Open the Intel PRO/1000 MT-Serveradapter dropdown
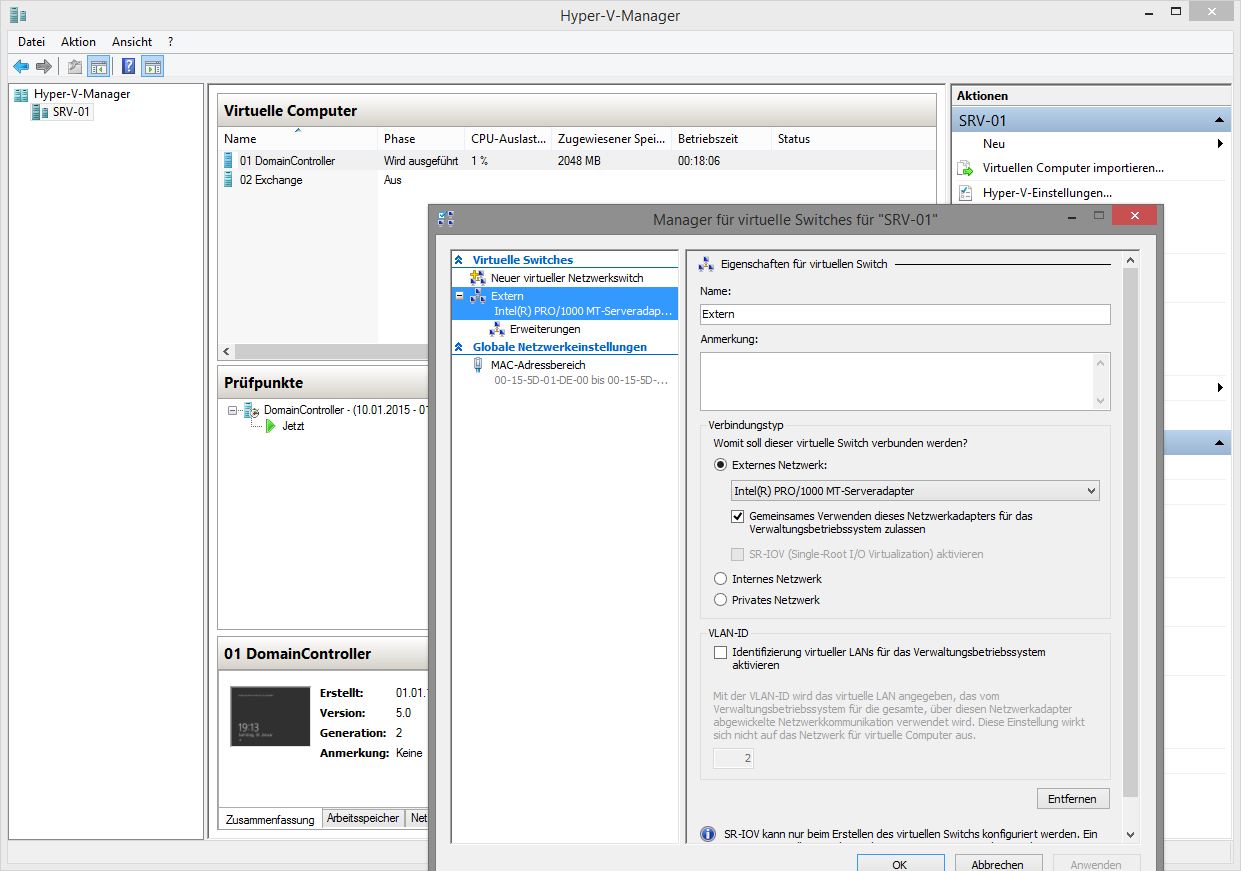The image size is (1241, 871). coord(915,491)
